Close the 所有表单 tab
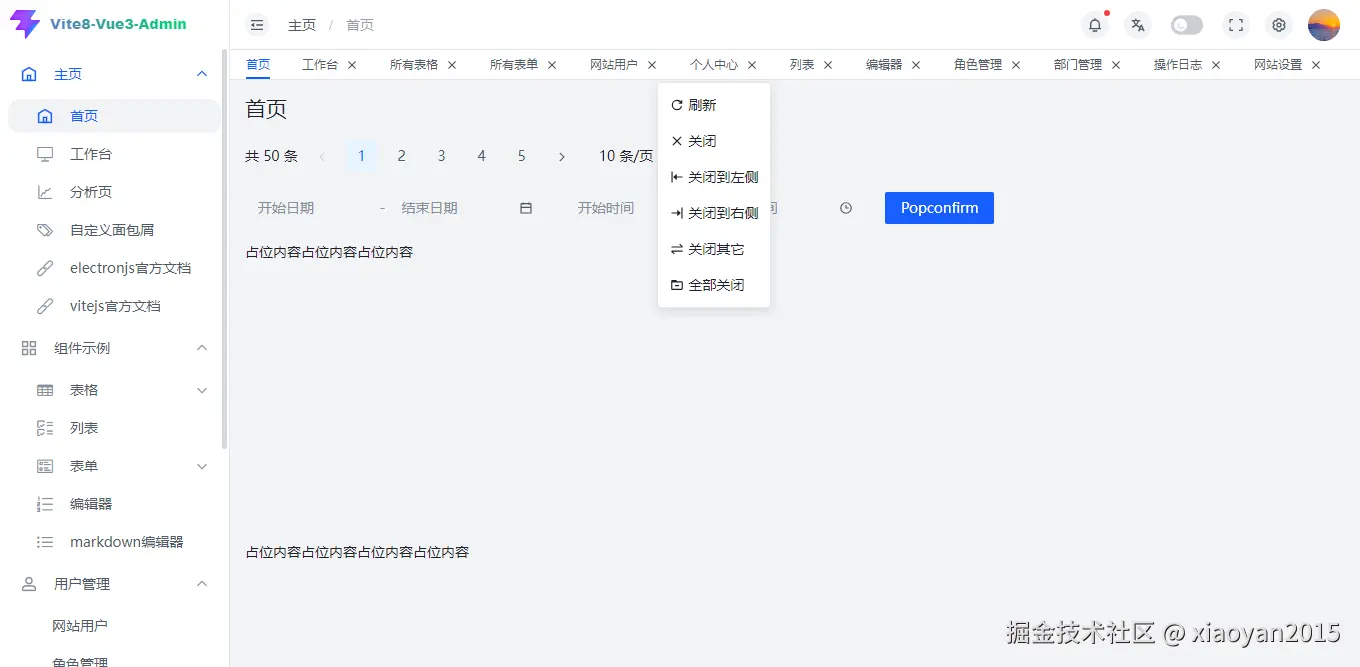 point(552,65)
